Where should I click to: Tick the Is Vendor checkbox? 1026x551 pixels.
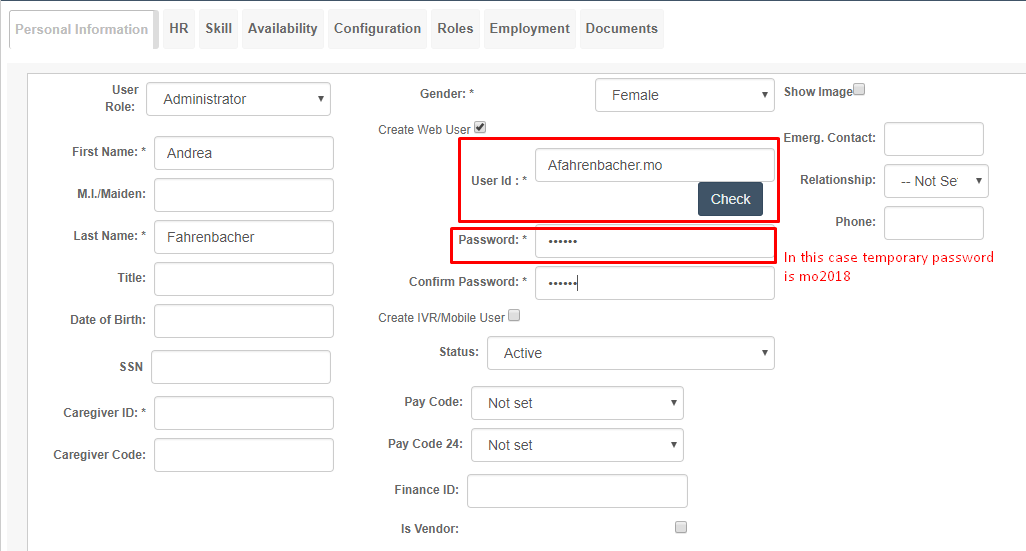[x=681, y=527]
